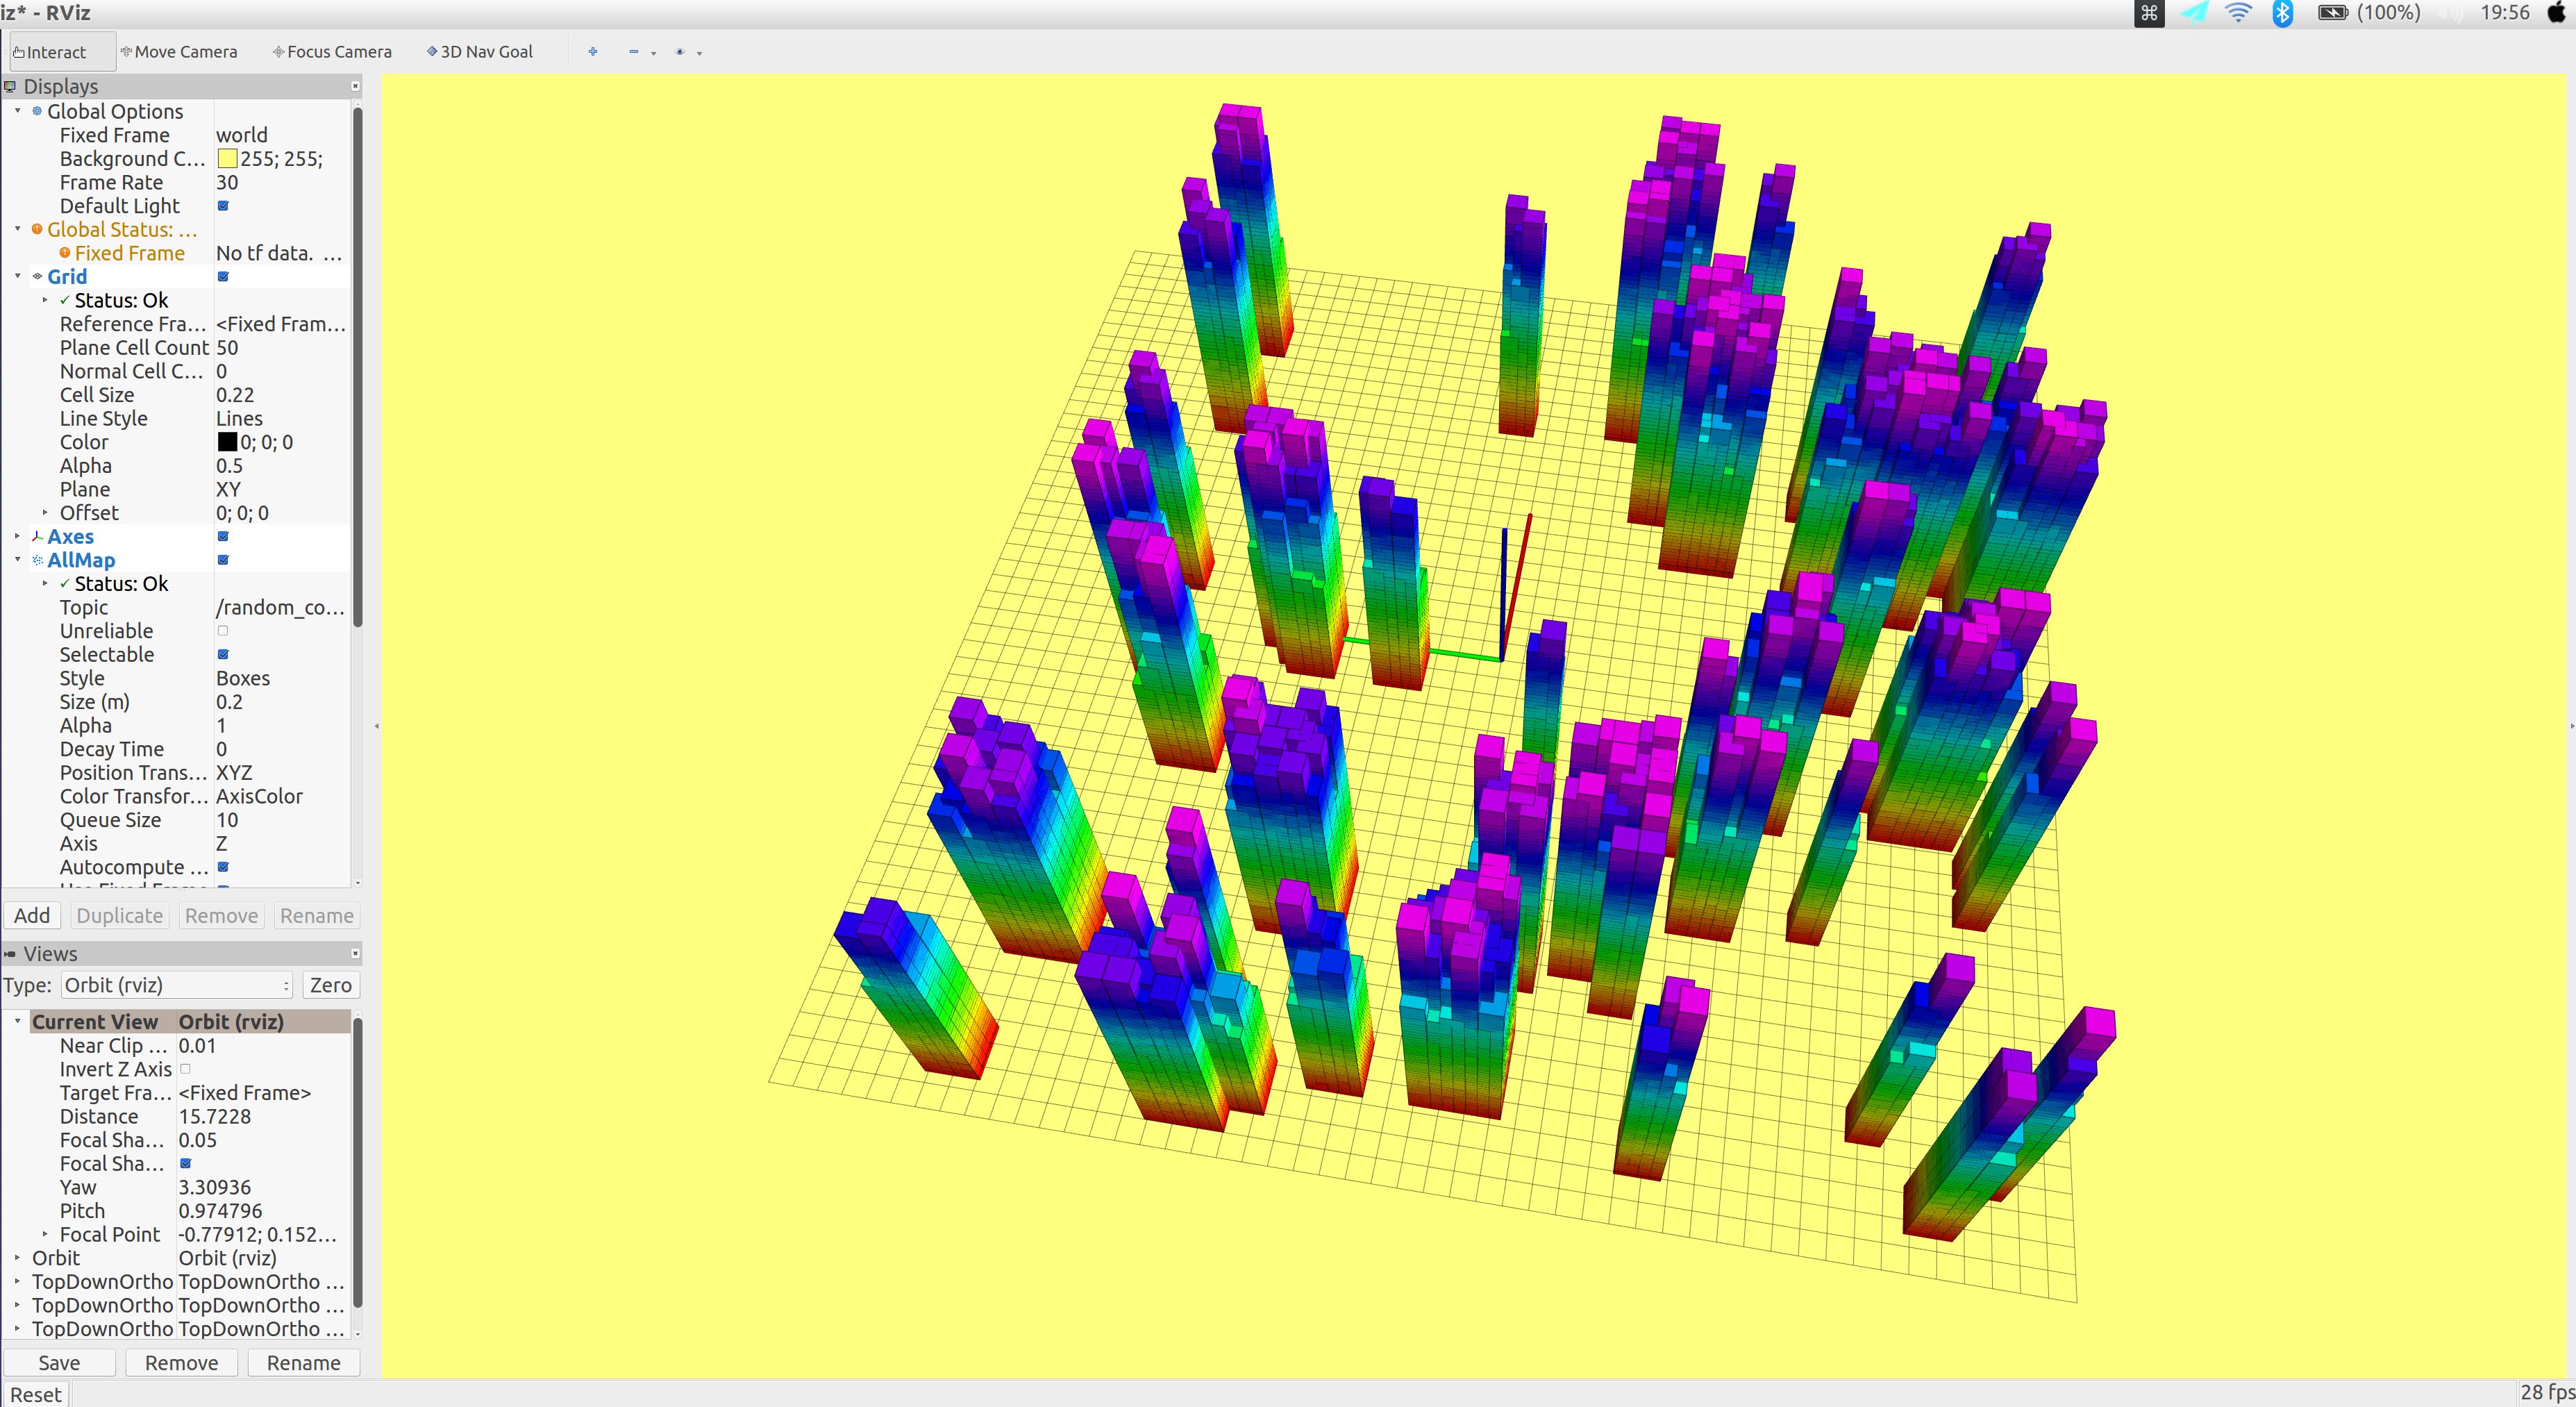Click the plus add-tool icon
The image size is (2576, 1407).
coord(593,52)
